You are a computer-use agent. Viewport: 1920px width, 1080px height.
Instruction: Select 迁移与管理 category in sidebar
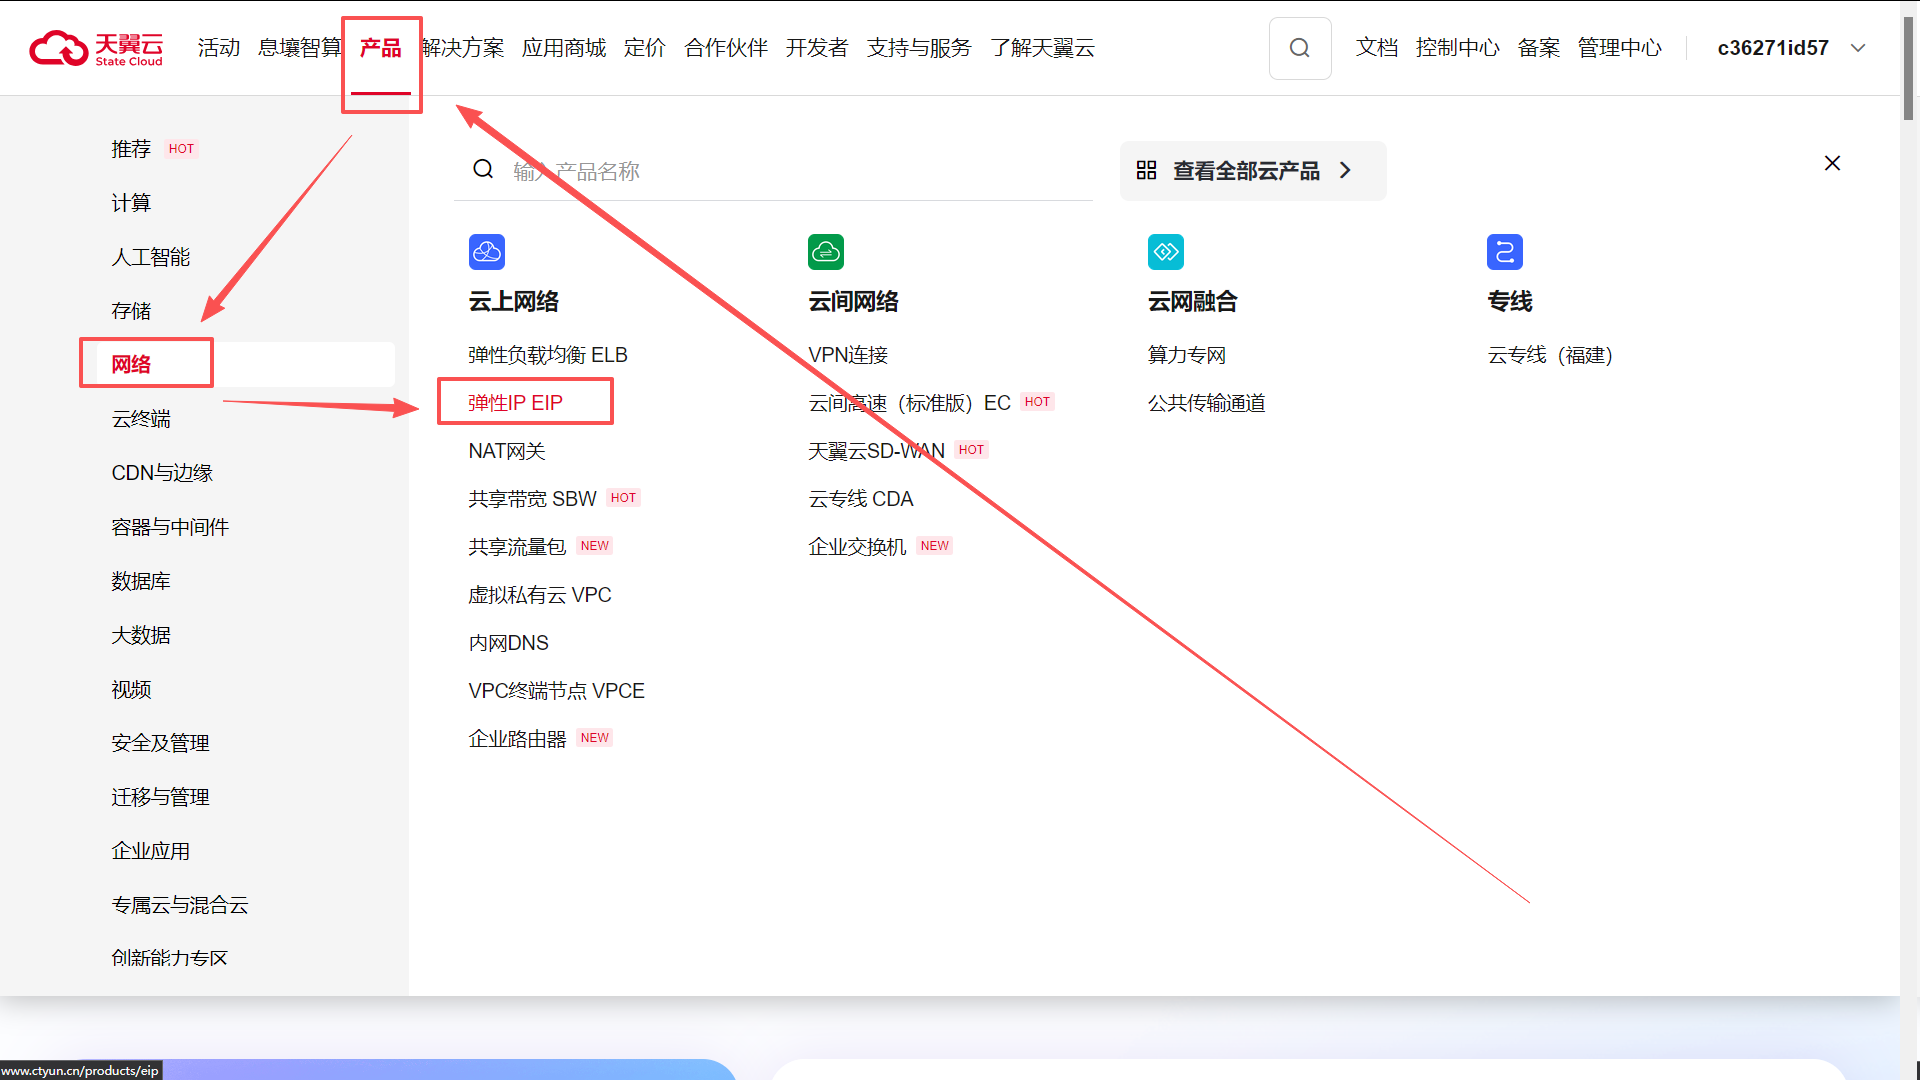click(160, 797)
